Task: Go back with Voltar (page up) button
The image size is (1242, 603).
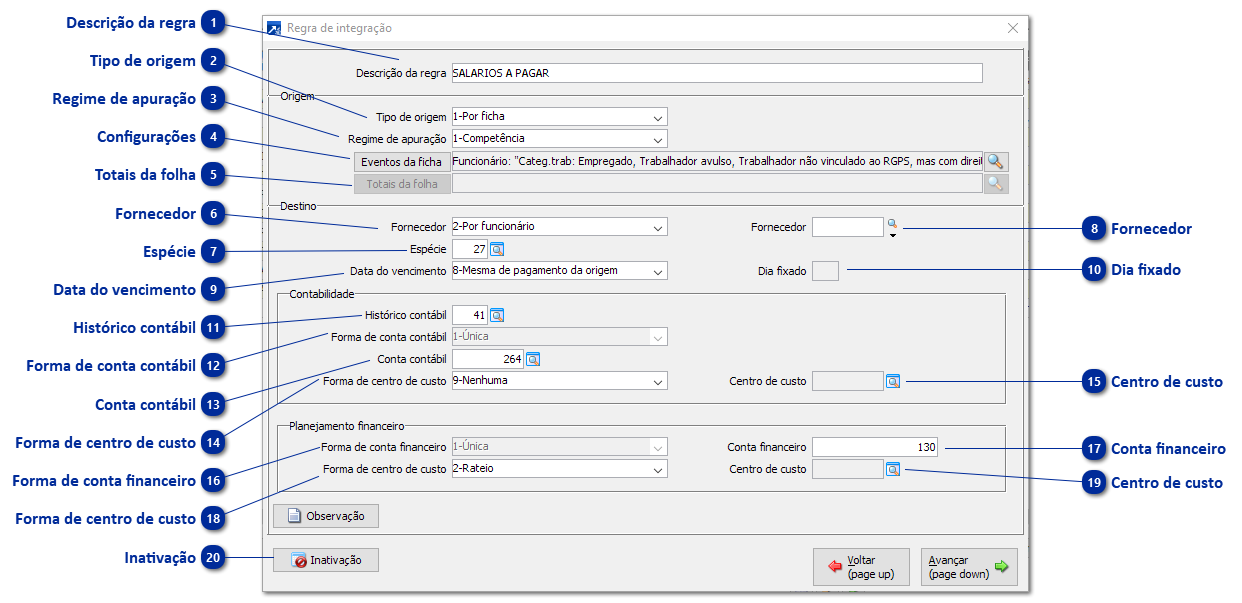Action: pos(861,567)
